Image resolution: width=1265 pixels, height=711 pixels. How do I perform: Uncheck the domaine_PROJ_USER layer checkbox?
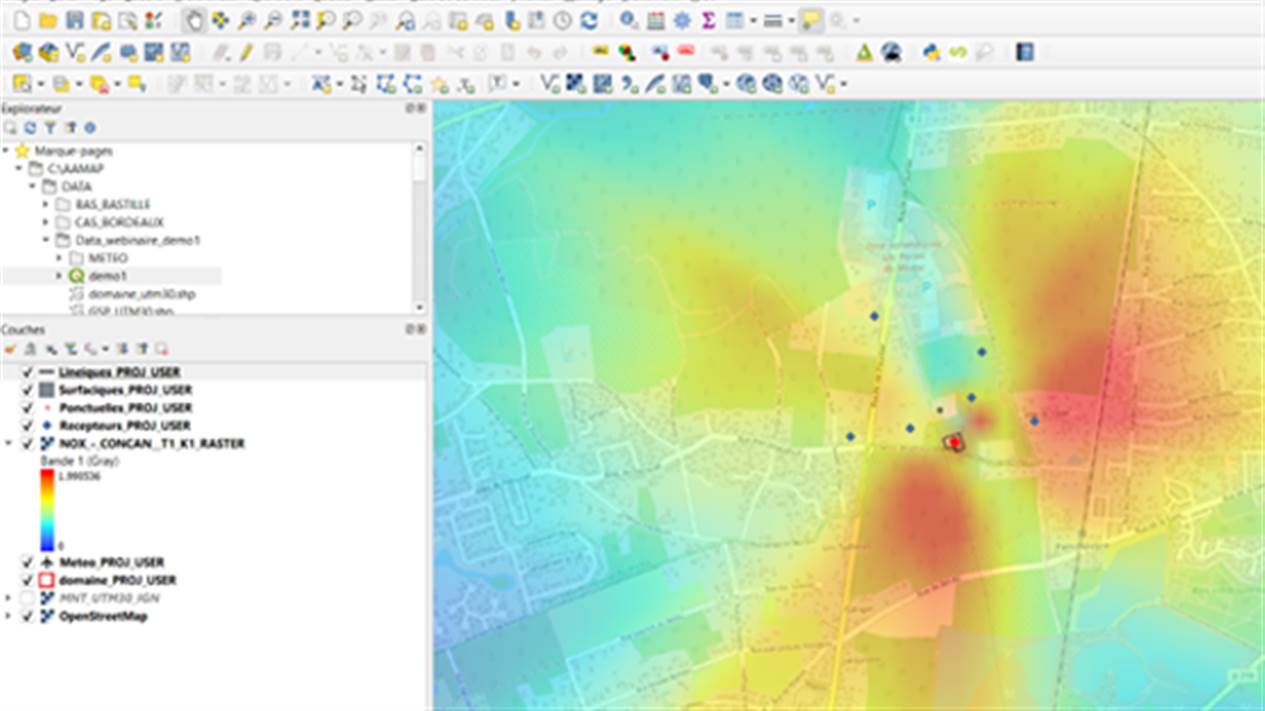pos(27,580)
